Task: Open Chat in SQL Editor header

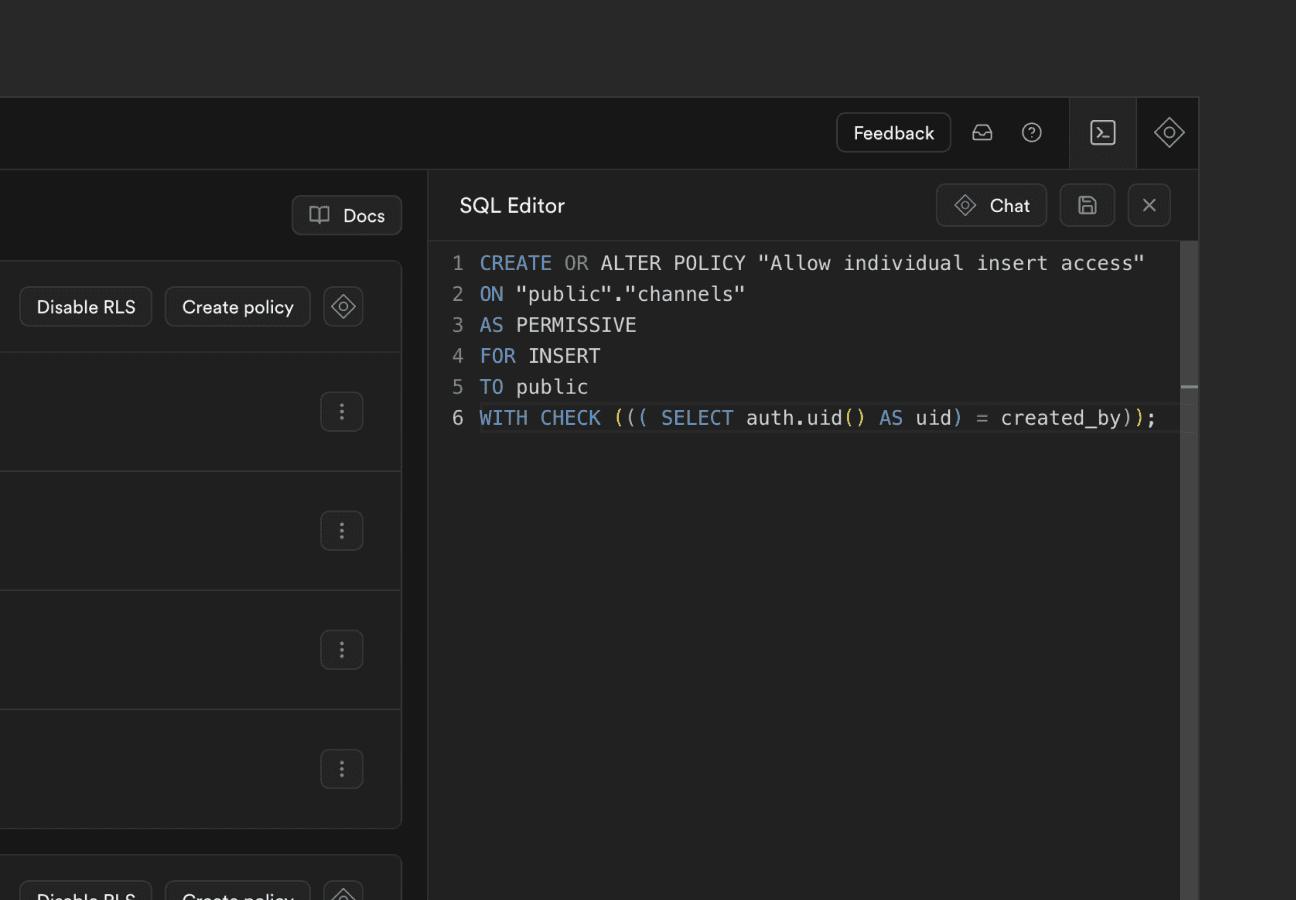Action: (991, 205)
